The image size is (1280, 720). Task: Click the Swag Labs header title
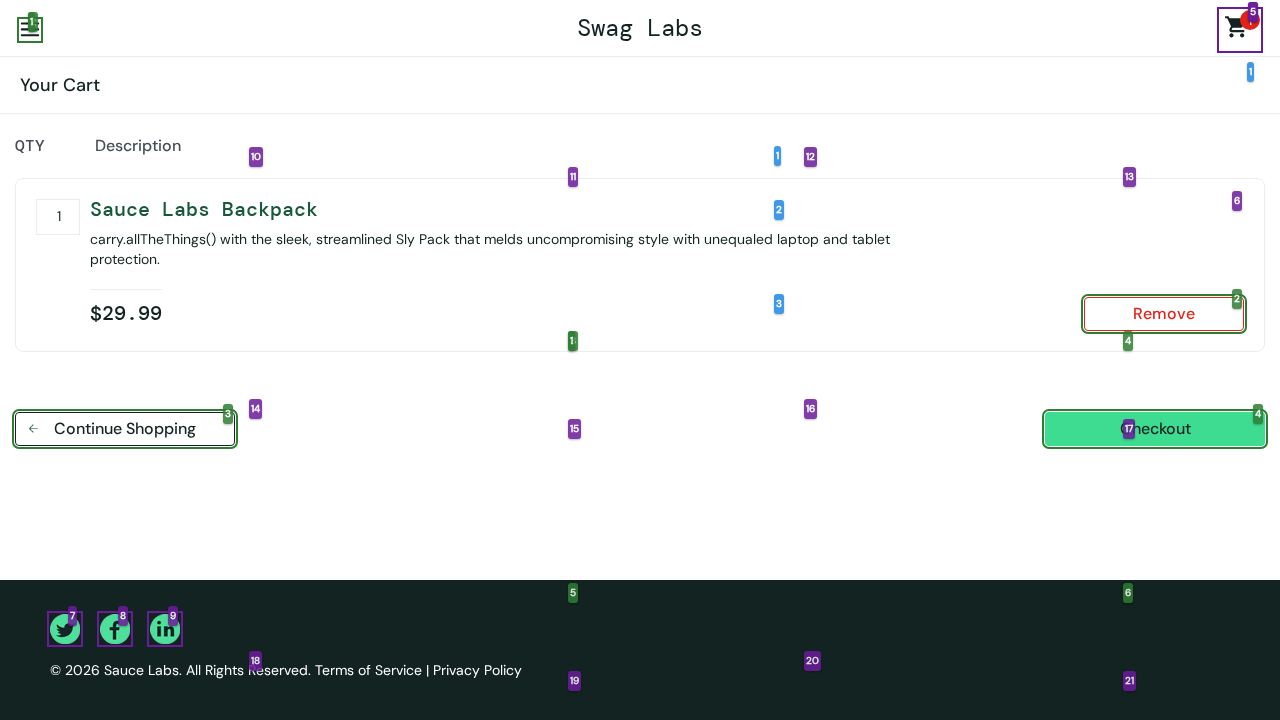tap(640, 28)
